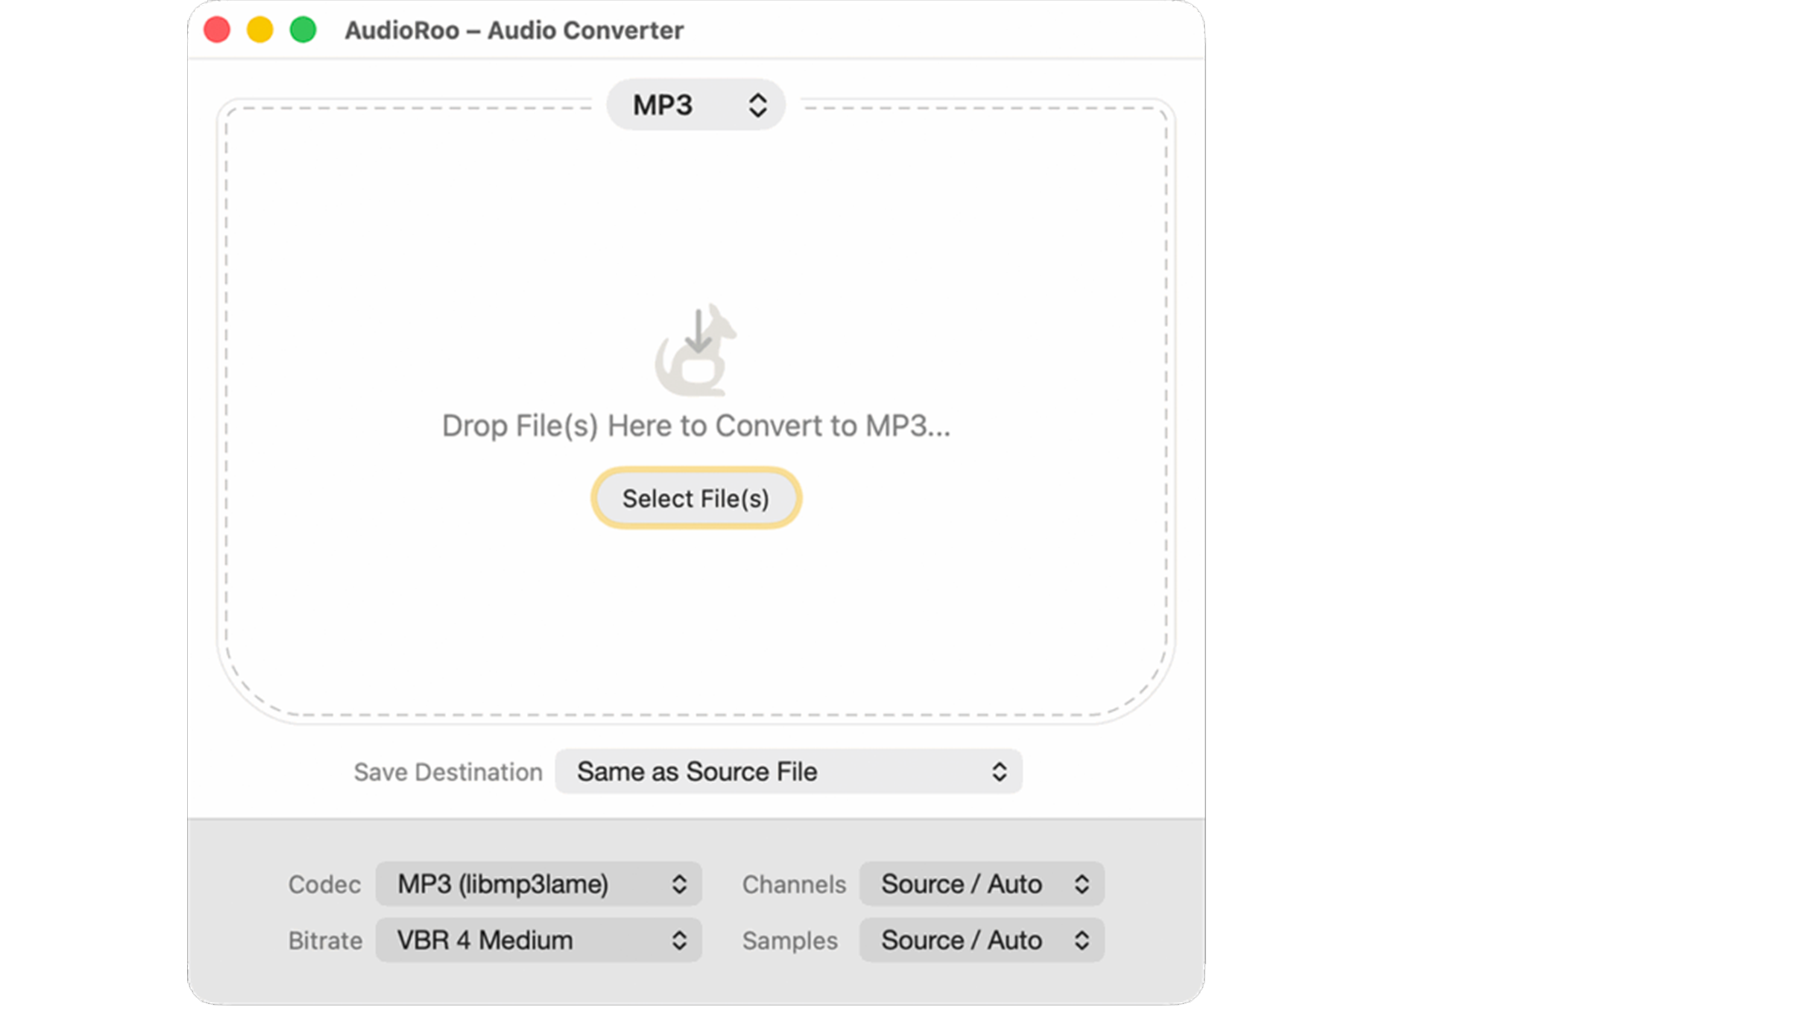Click the chevron icon beside Same as Source File

coord(997,771)
